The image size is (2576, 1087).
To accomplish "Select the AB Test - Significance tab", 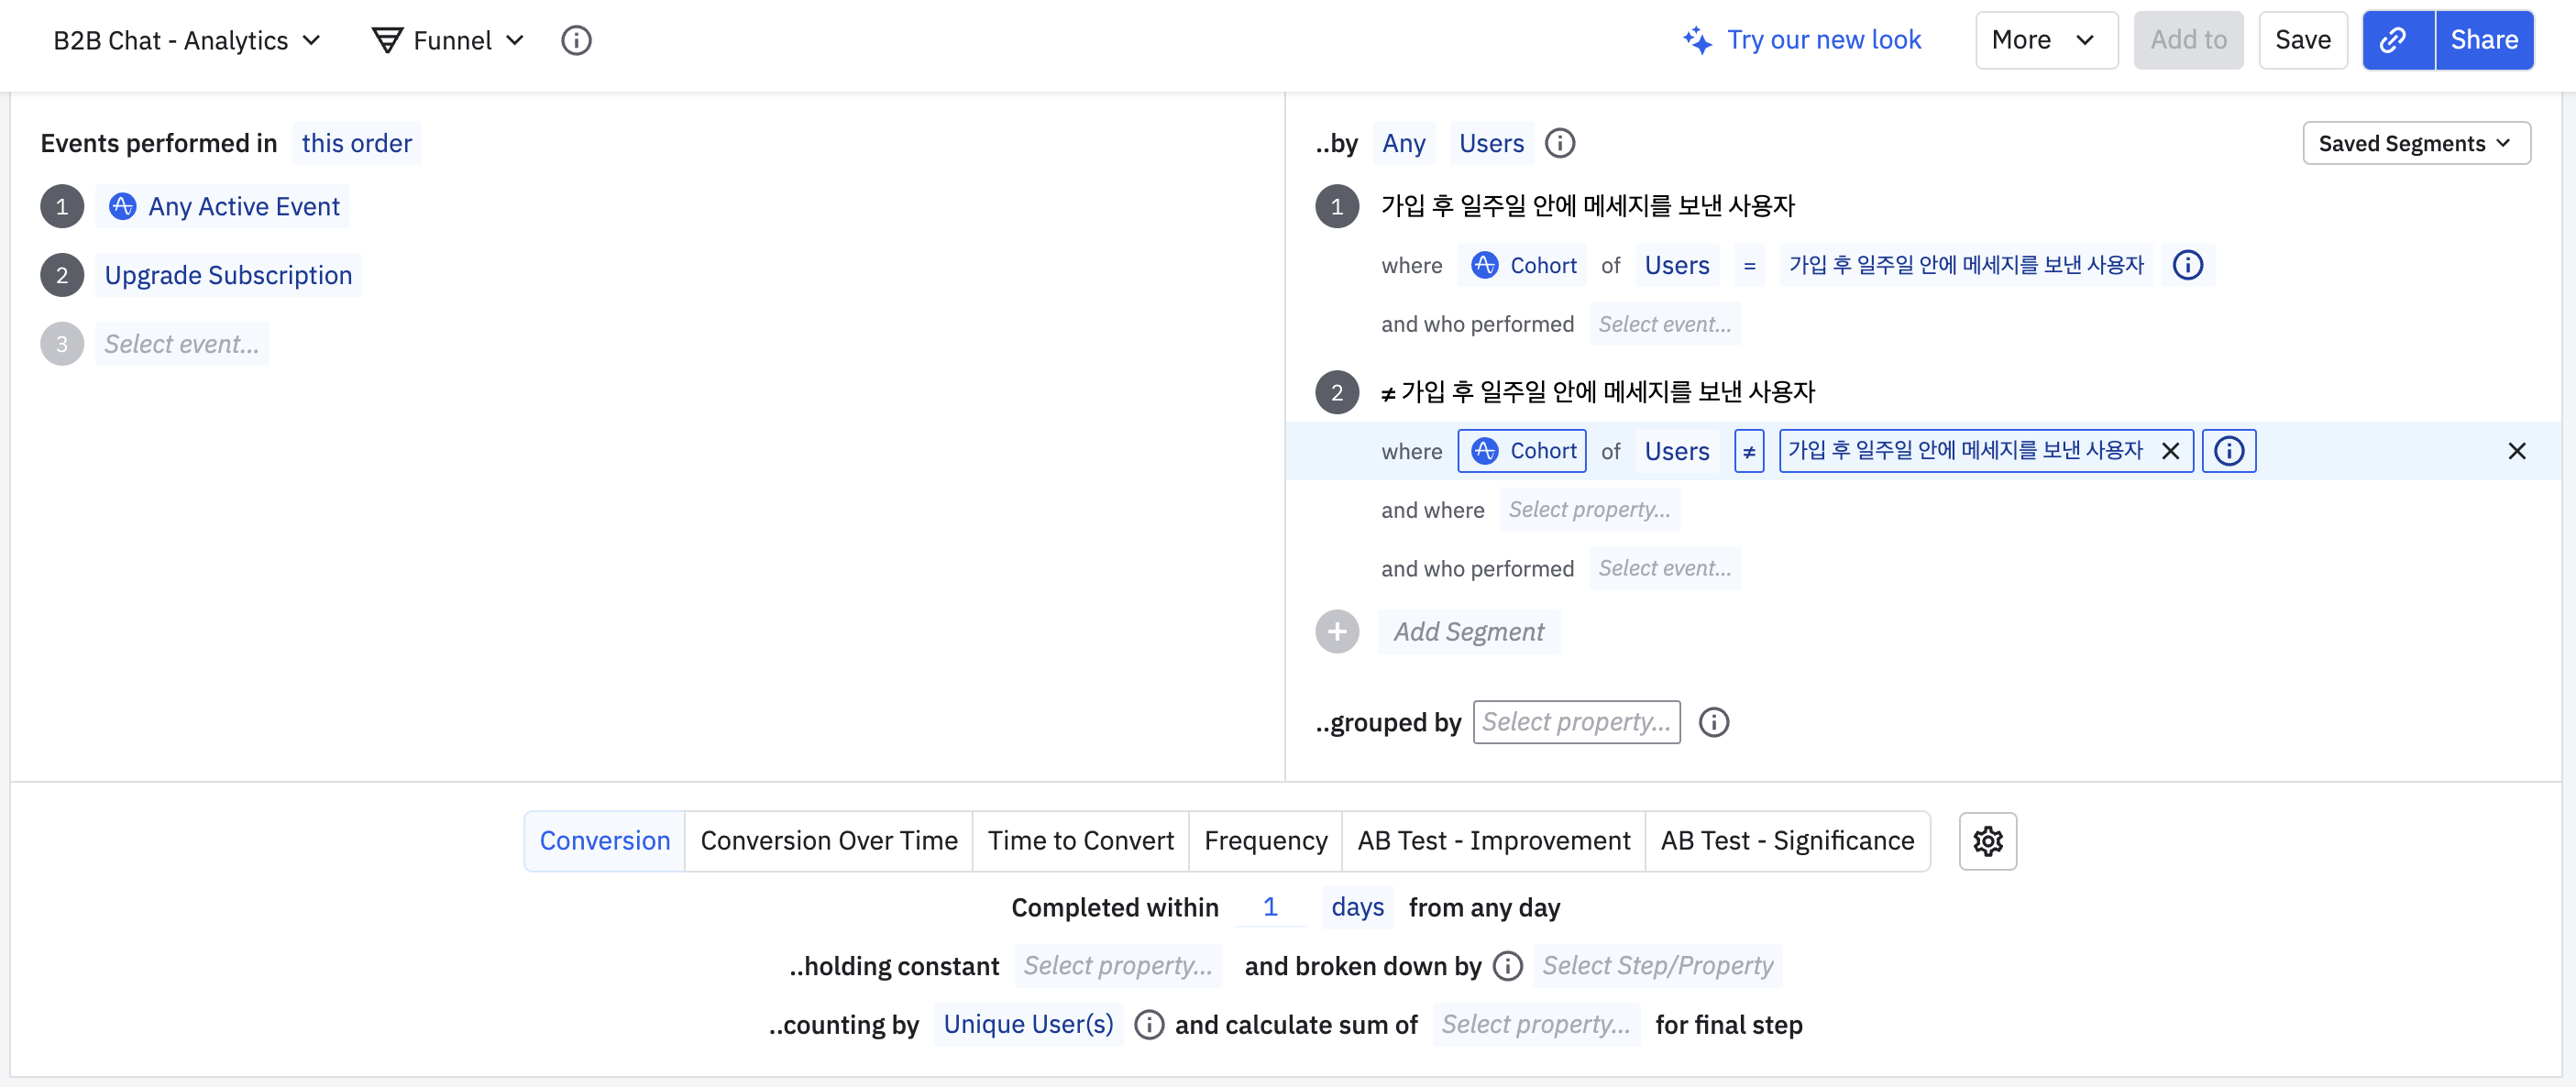I will click(1786, 841).
